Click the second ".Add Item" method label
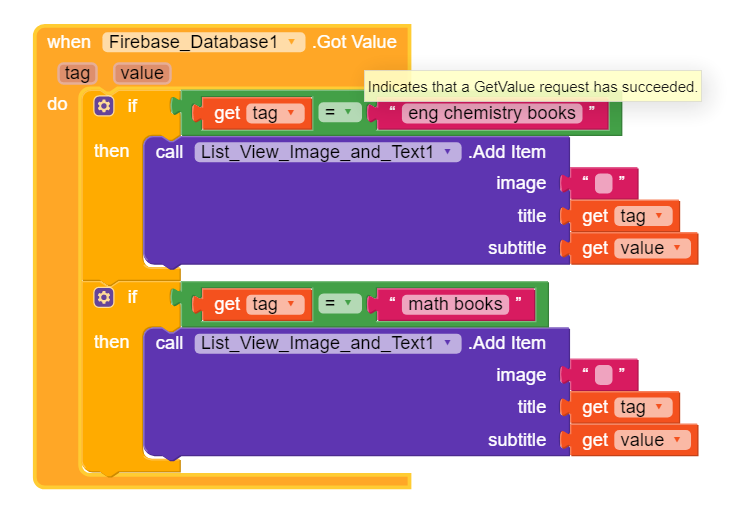Image resolution: width=743 pixels, height=525 pixels. coord(507,343)
